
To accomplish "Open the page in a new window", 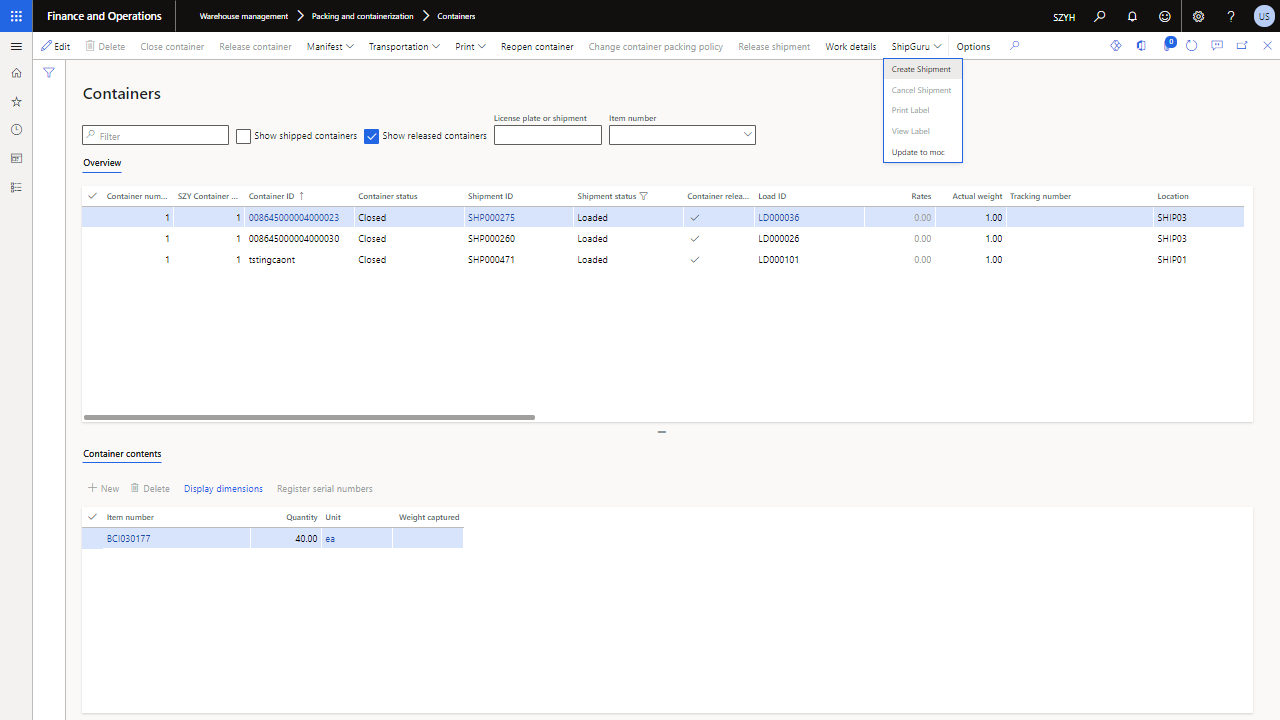I will click(x=1242, y=46).
